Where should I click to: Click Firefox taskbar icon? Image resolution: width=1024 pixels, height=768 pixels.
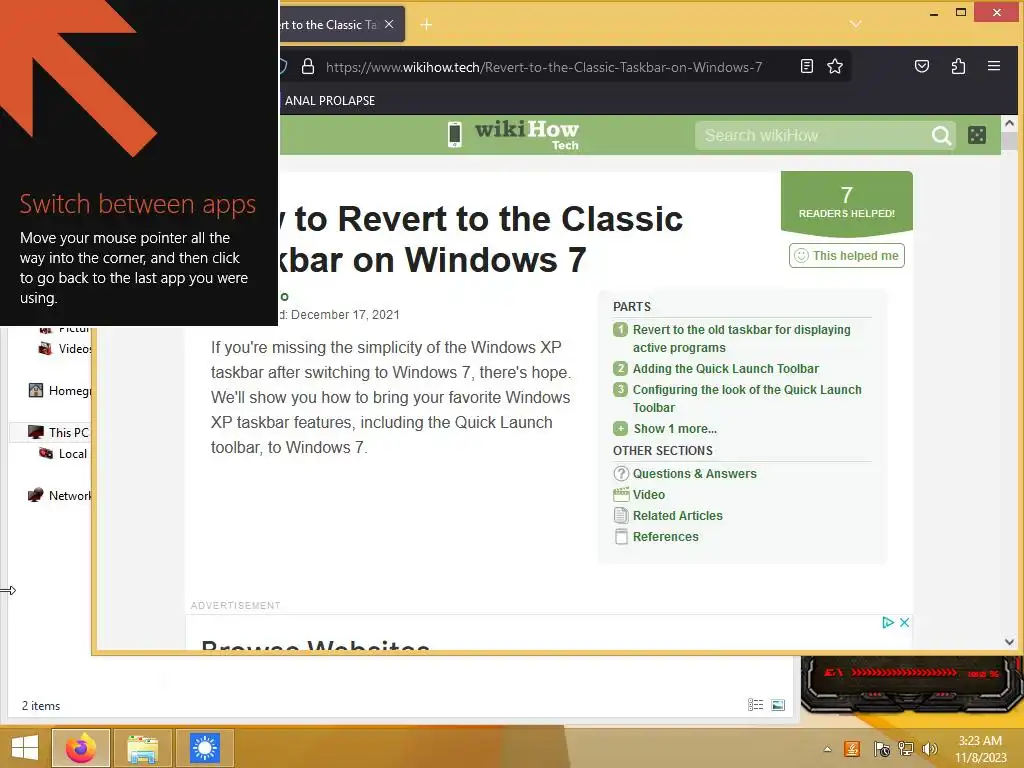click(x=80, y=748)
